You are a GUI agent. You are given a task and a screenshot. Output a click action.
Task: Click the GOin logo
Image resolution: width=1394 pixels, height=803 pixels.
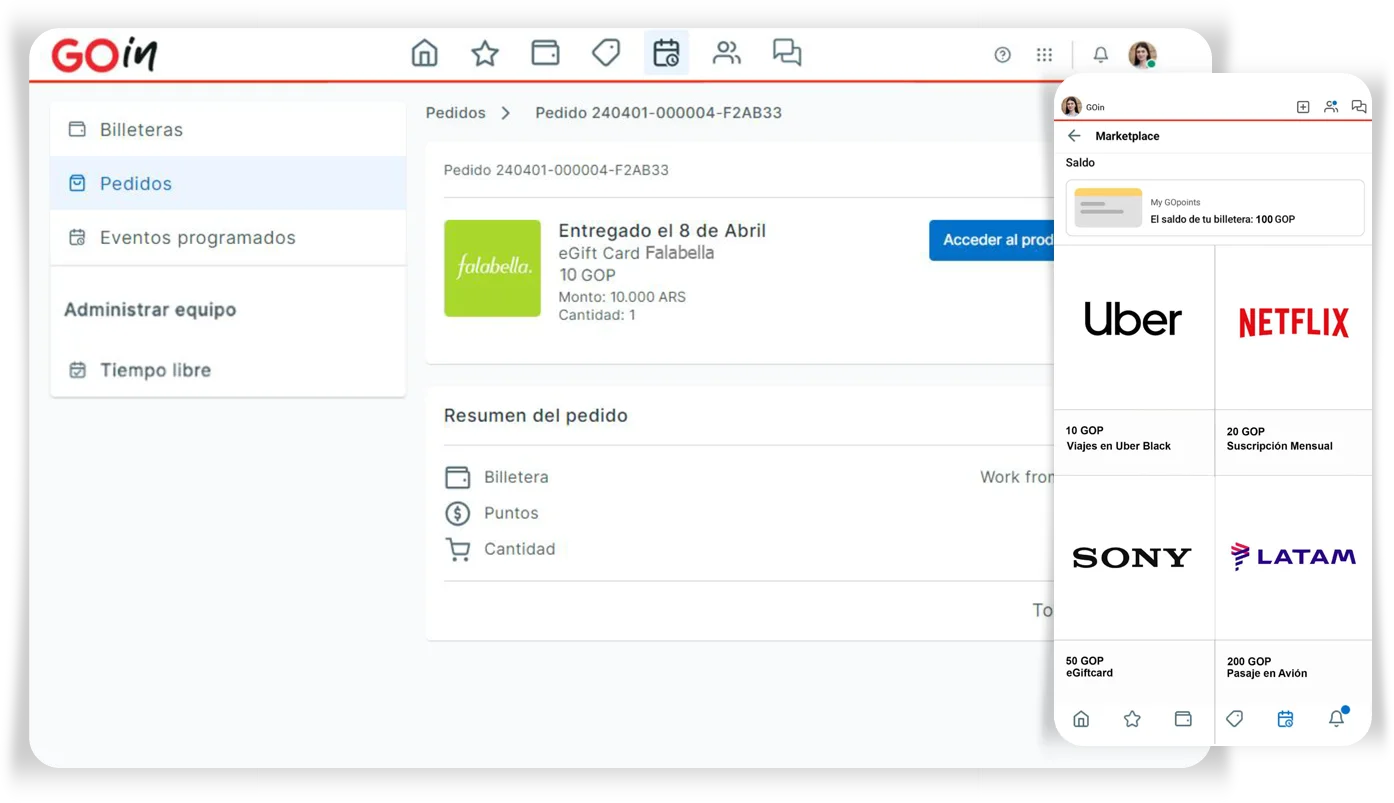click(x=105, y=54)
